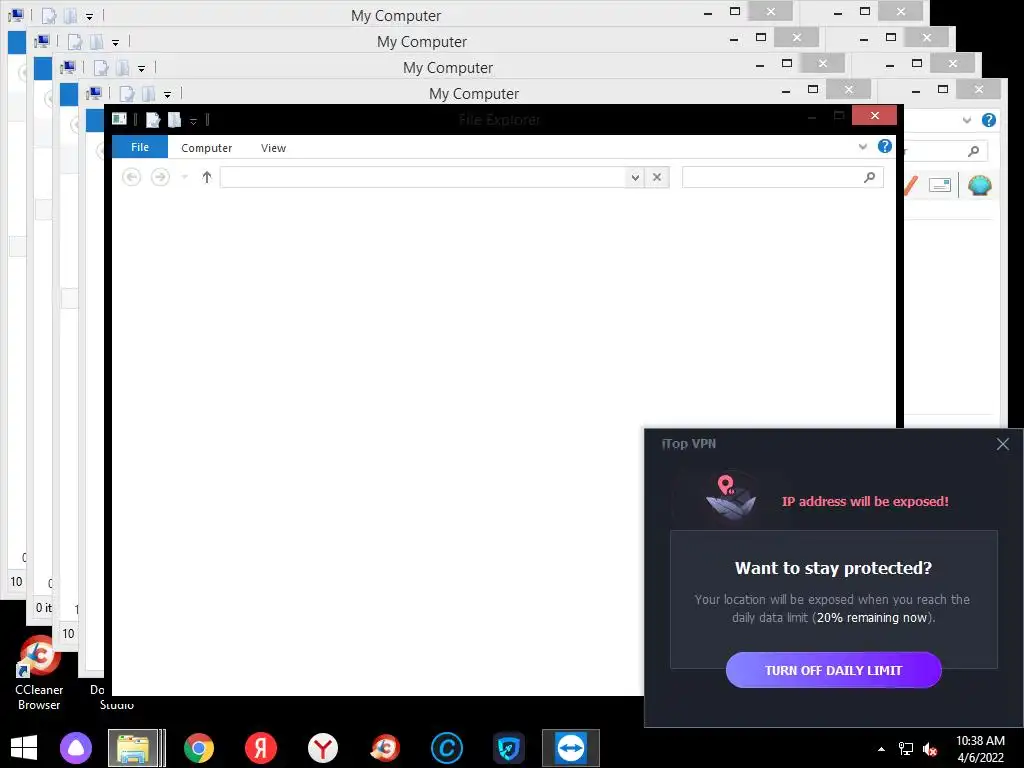Image resolution: width=1024 pixels, height=768 pixels.
Task: Click the network icon in system tray
Action: point(906,749)
